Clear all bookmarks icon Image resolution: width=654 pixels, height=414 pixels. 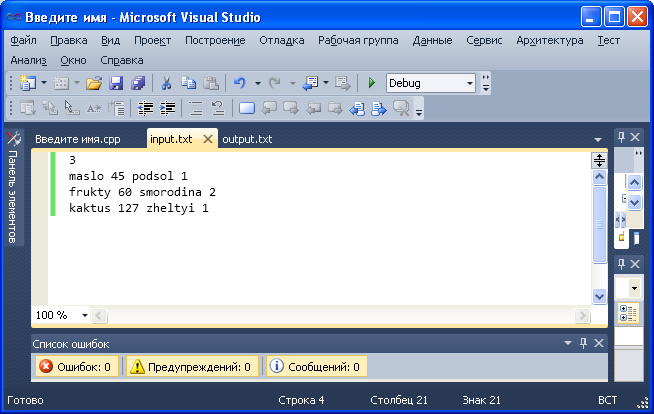401,109
